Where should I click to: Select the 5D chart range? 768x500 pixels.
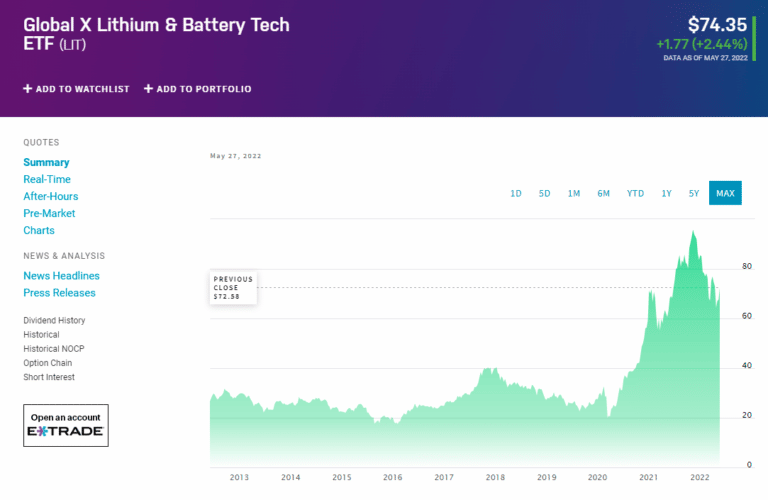[545, 193]
